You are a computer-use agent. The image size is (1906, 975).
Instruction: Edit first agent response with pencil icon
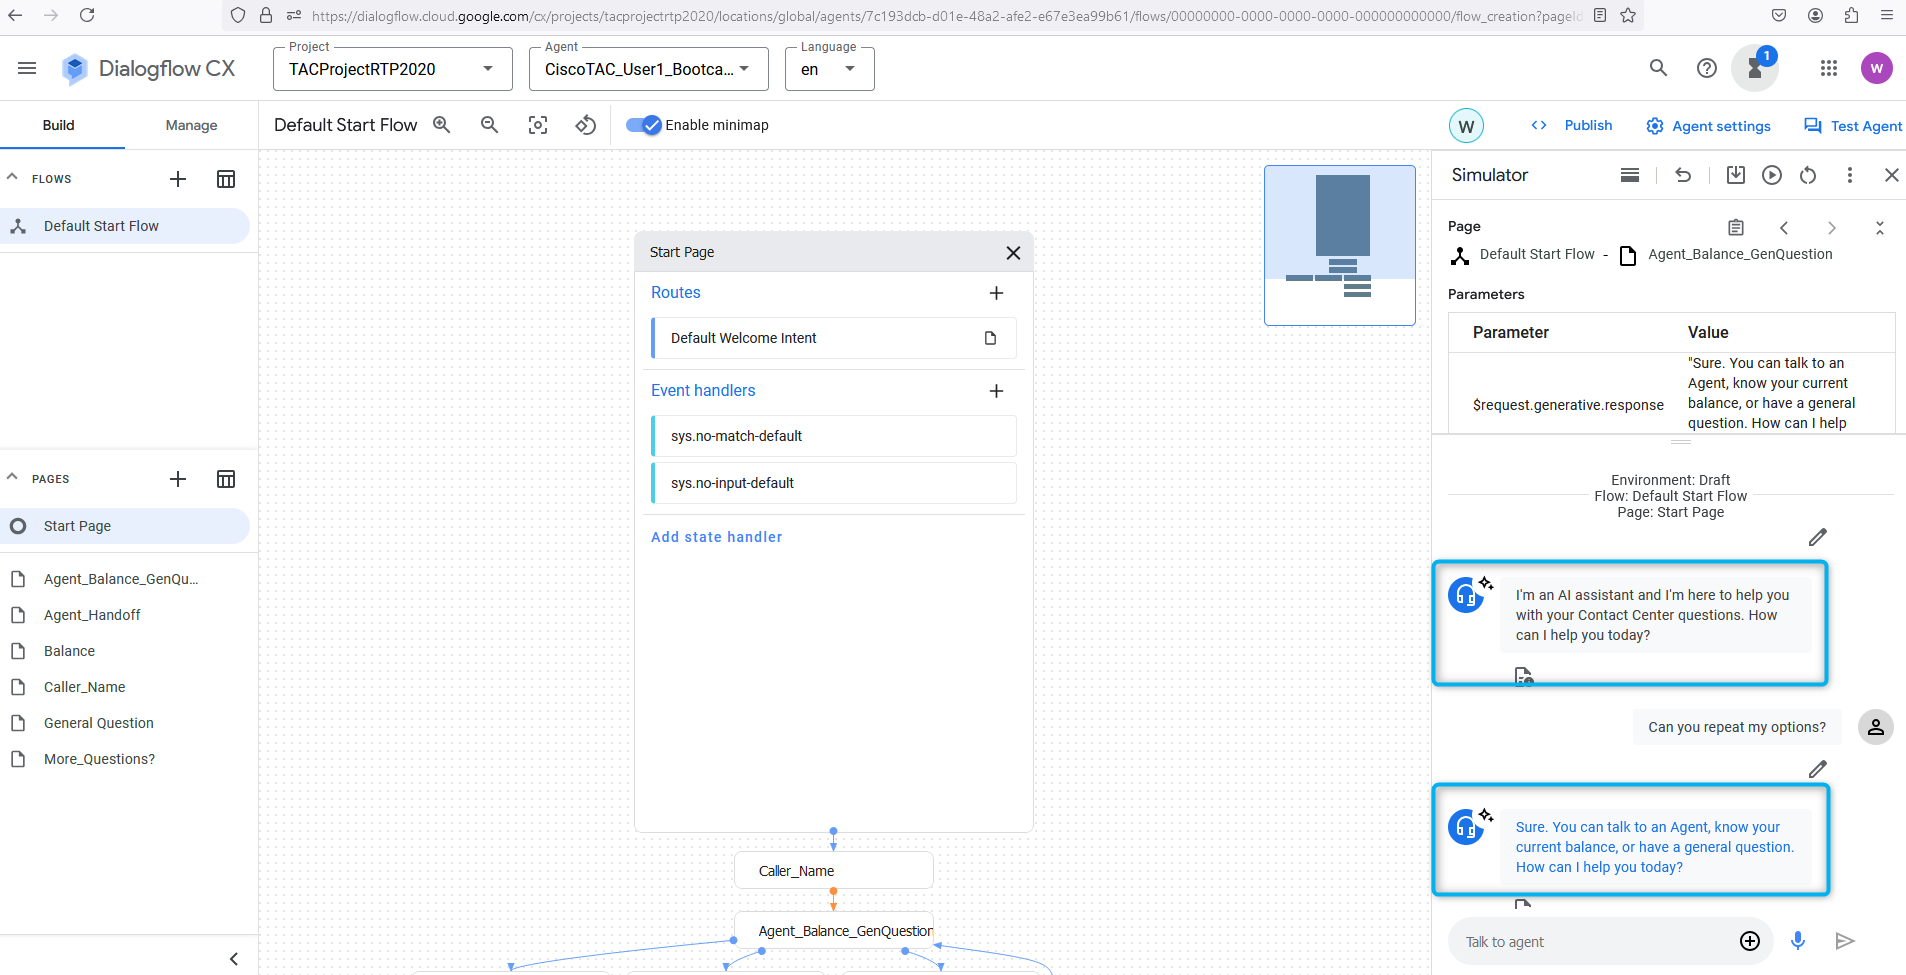(x=1818, y=537)
